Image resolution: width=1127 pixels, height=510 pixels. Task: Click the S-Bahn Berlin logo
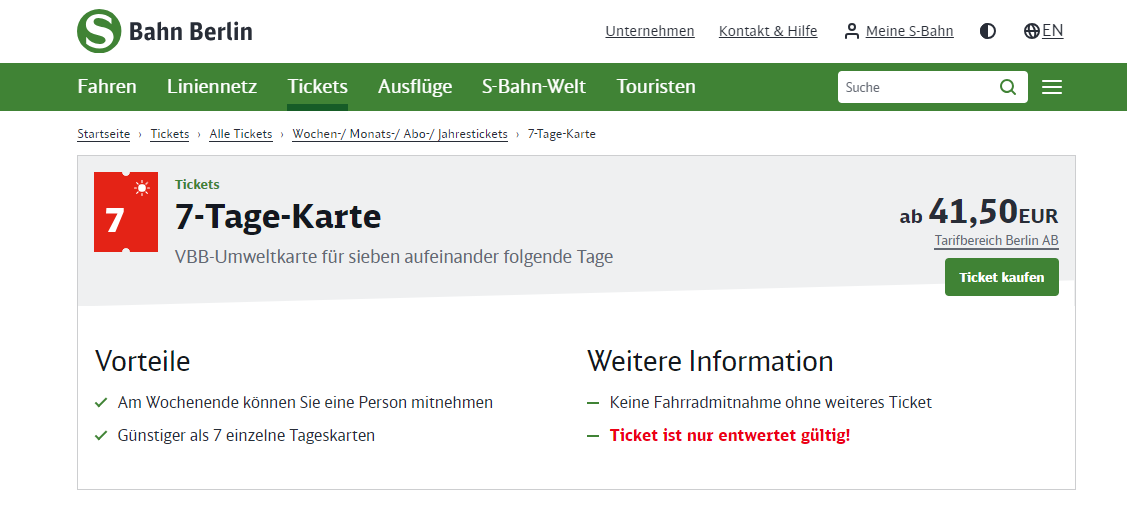pos(165,31)
